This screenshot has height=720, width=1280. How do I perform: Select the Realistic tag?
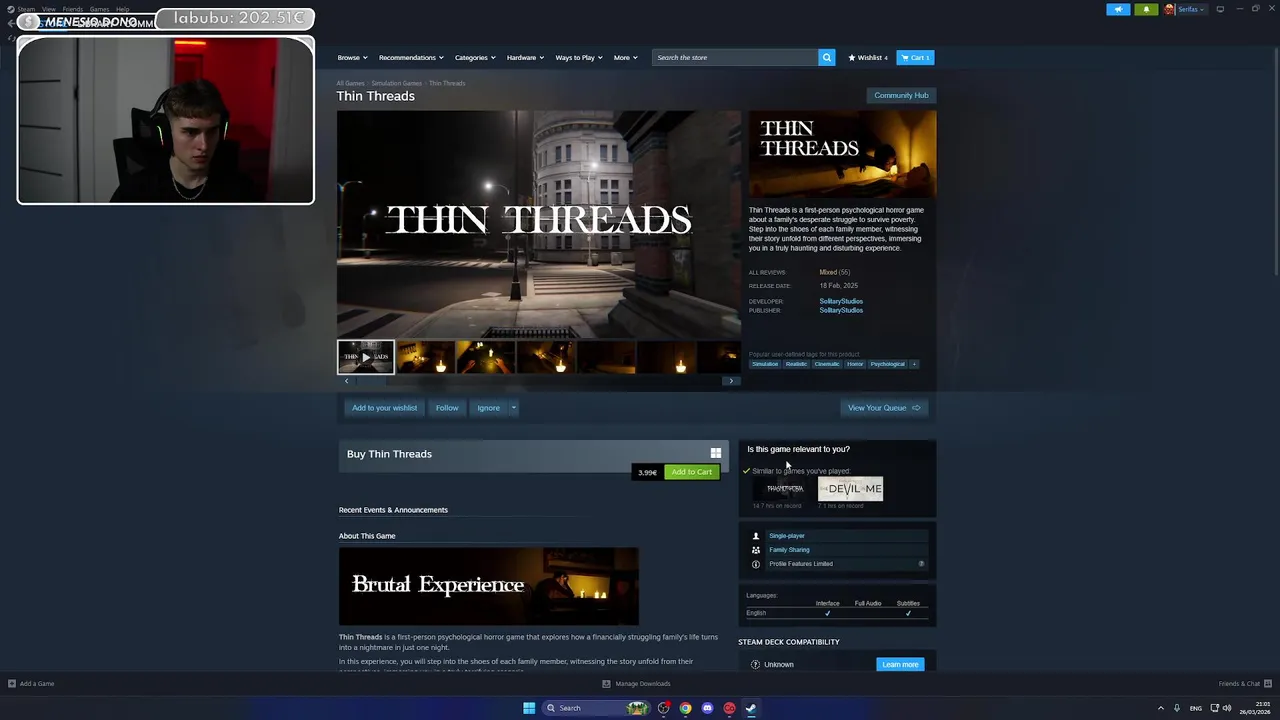point(796,364)
